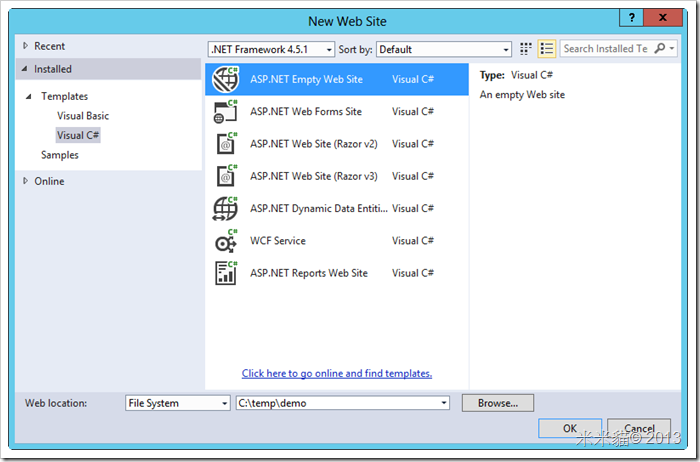This screenshot has height=462, width=700.
Task: Click the ASP.NET Reports Web Site chart icon
Action: coord(225,273)
